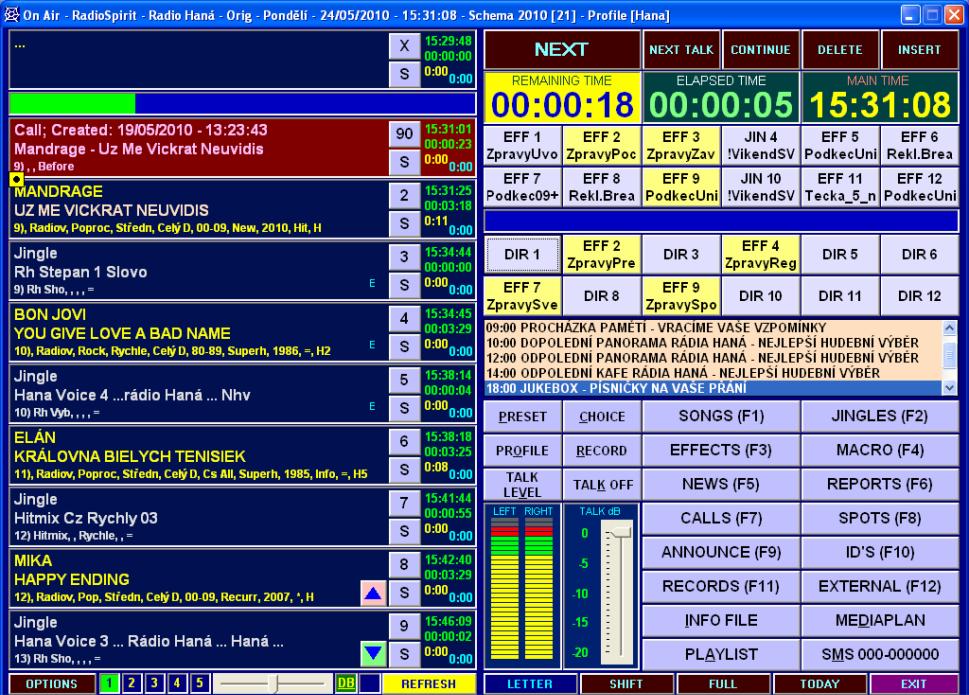Screen dimensions: 969x695
Task: Select playlist page 1 toggle
Action: click(x=113, y=683)
